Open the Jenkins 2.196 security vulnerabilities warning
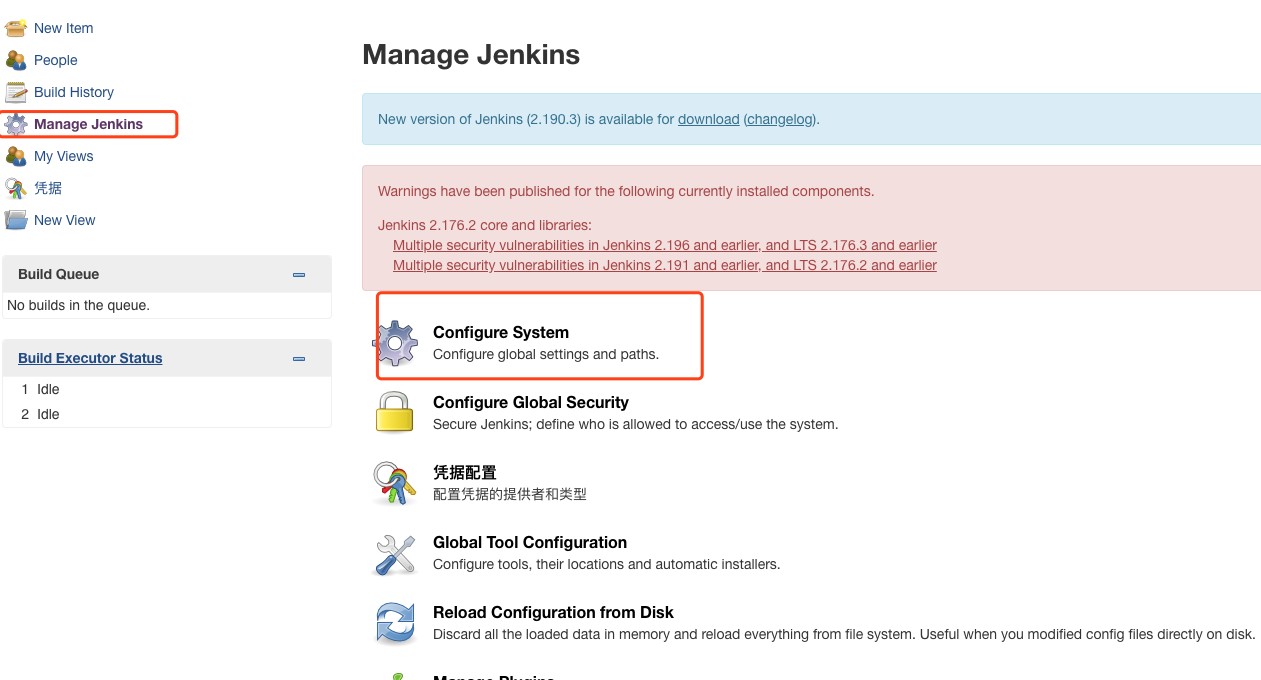 click(x=664, y=245)
